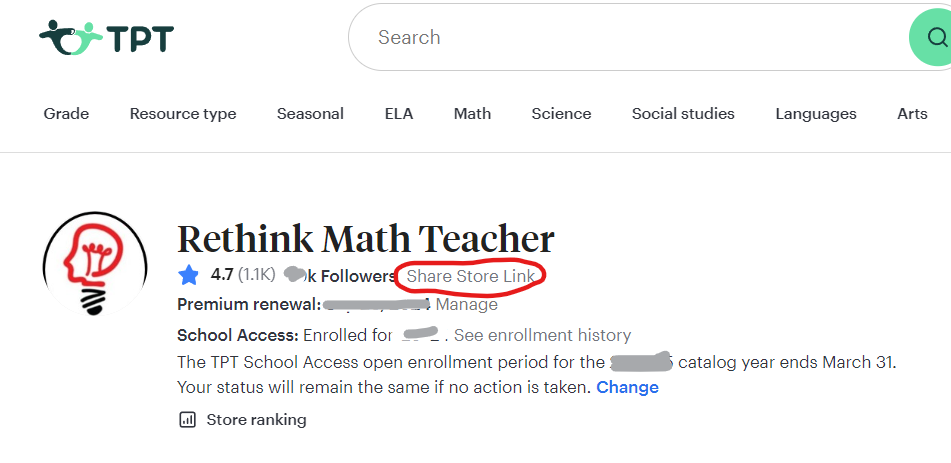Screen dimensions: 951x463
Task: Click the green search magnifier button
Action: pyautogui.click(x=935, y=38)
